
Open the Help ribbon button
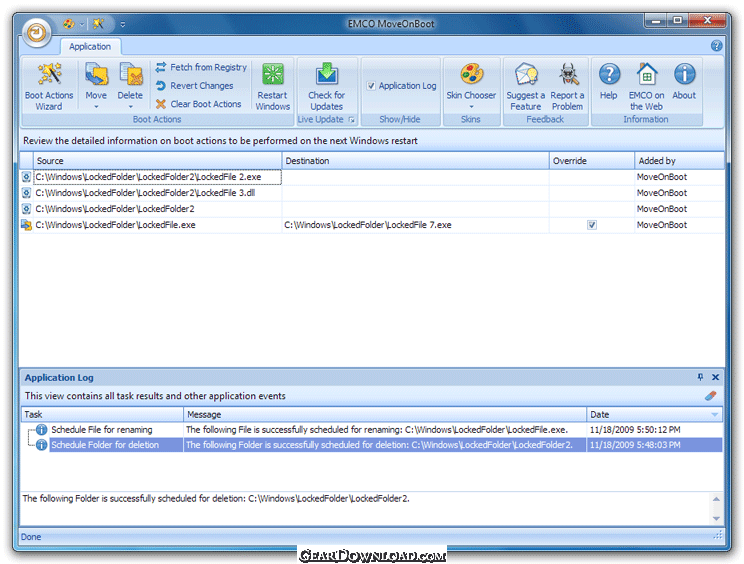coord(609,82)
